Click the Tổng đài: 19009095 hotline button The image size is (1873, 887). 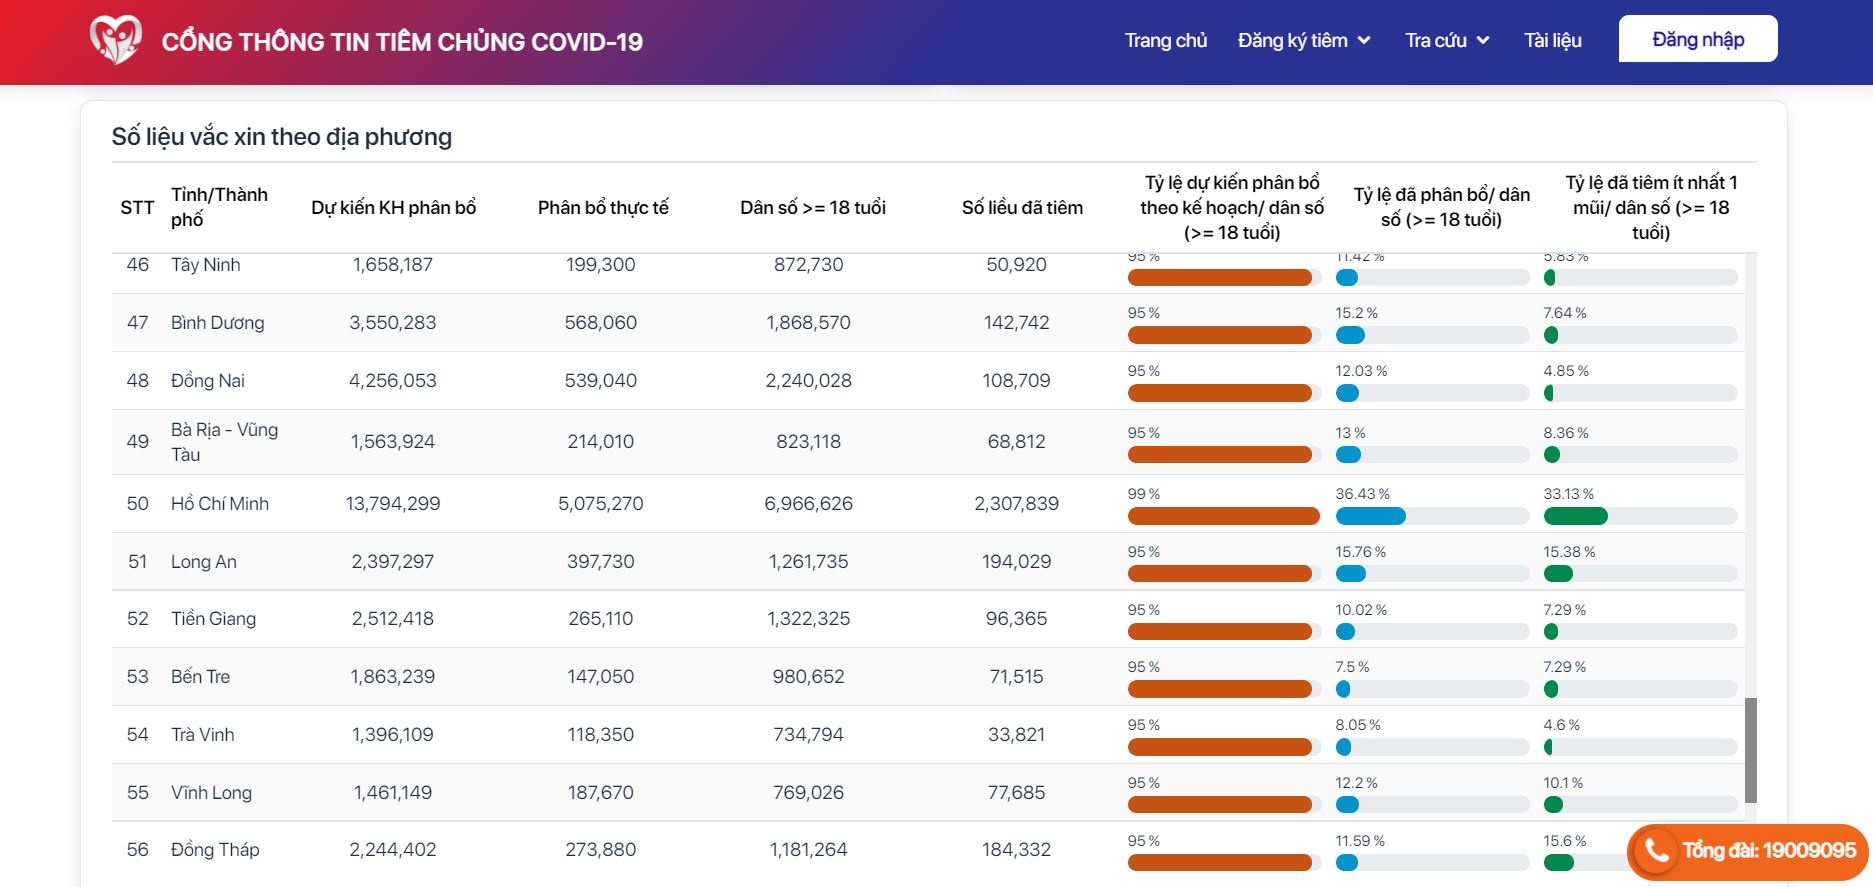[x=1748, y=851]
